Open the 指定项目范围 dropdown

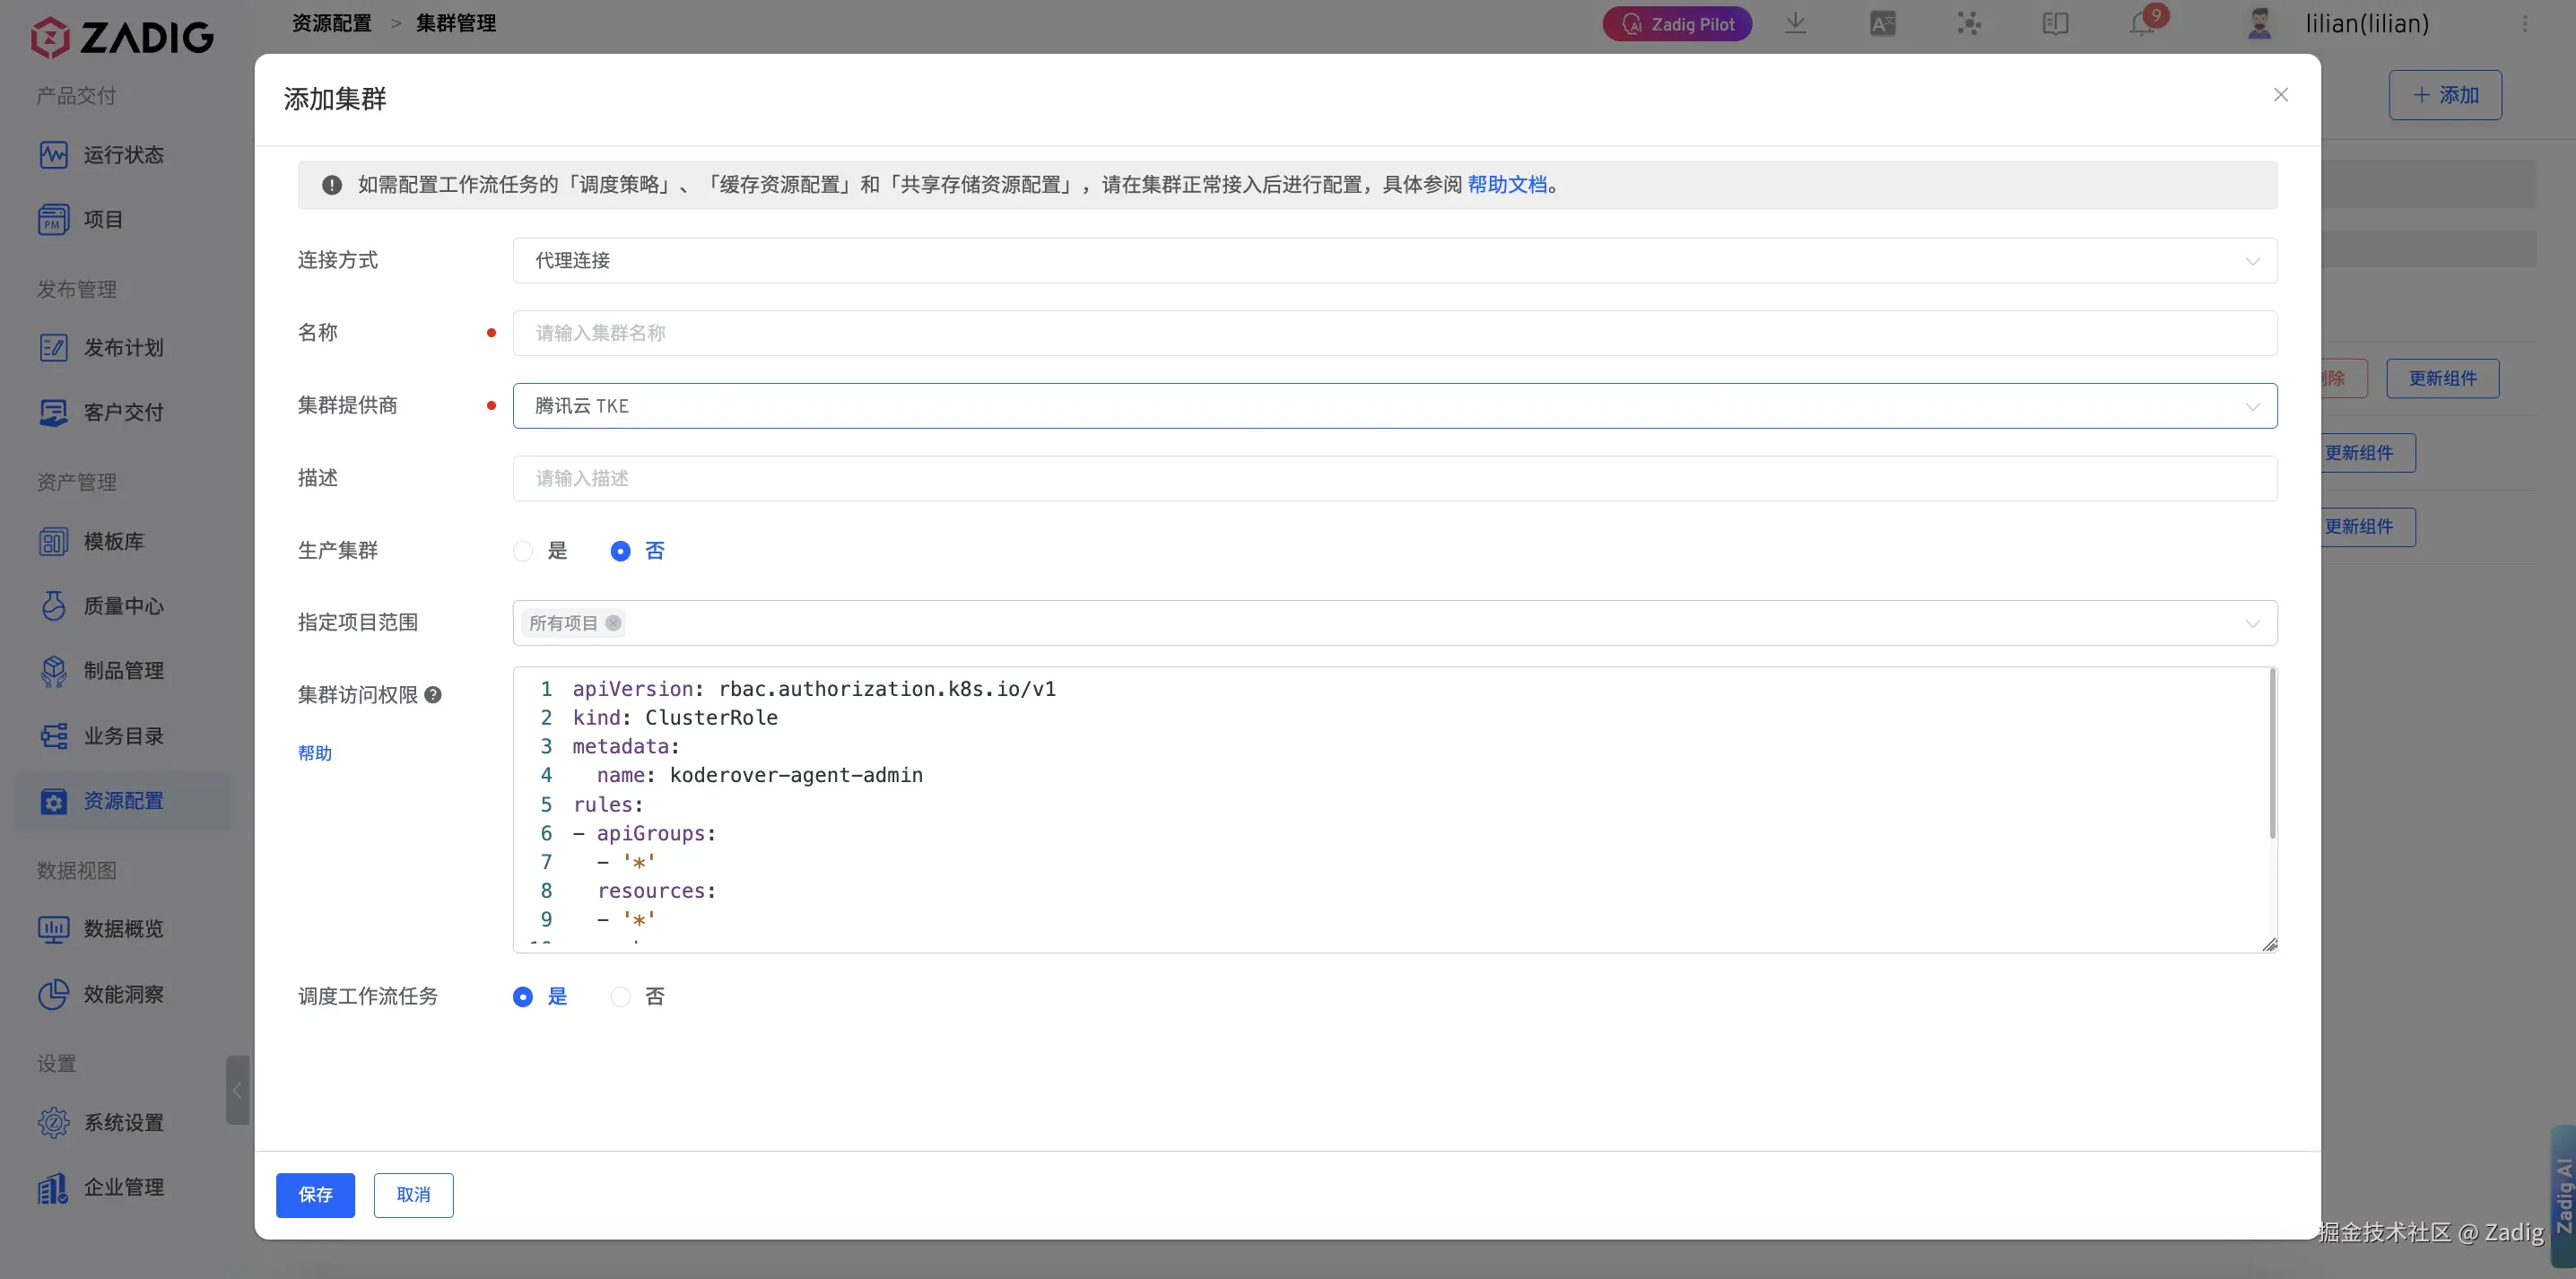click(x=1394, y=623)
